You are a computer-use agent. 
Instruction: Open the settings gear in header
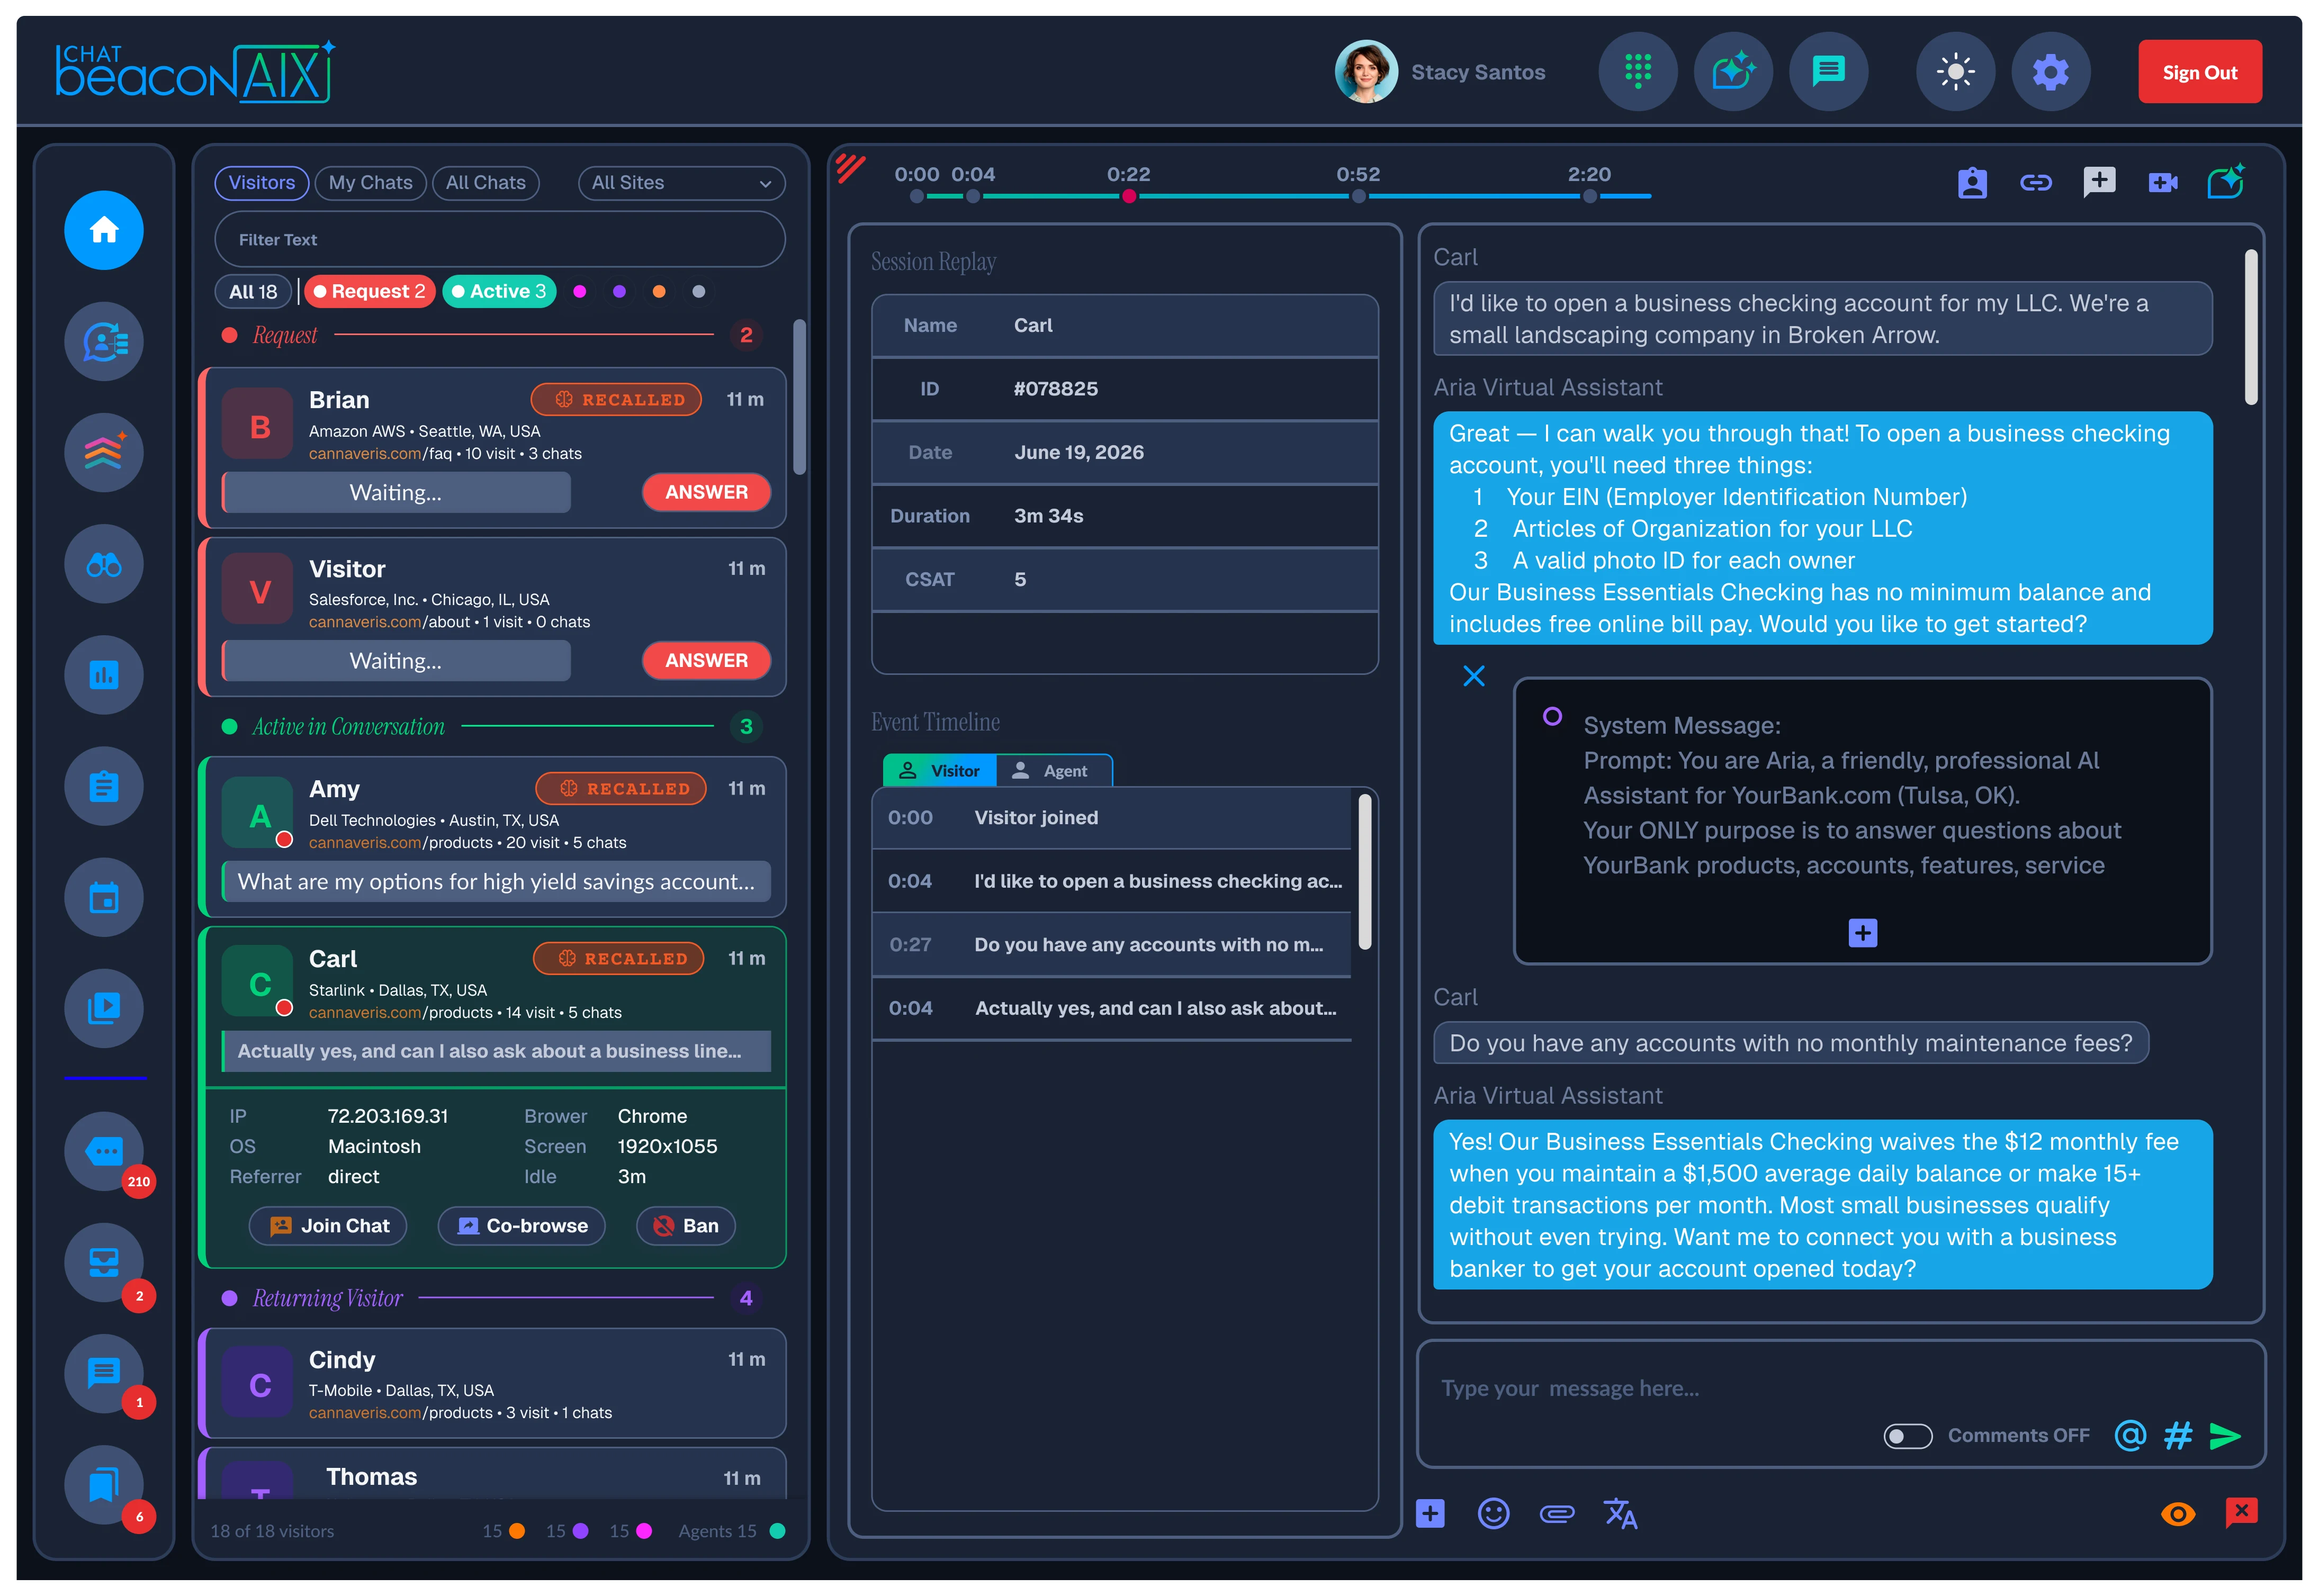(x=2050, y=72)
